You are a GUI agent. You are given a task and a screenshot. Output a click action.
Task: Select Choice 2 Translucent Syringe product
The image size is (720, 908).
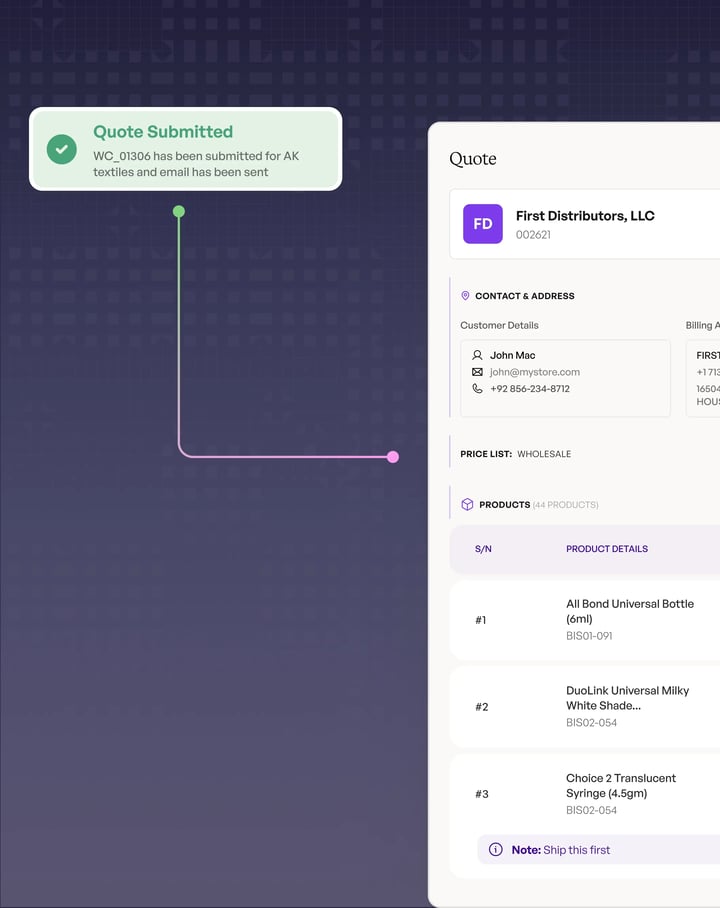point(621,785)
